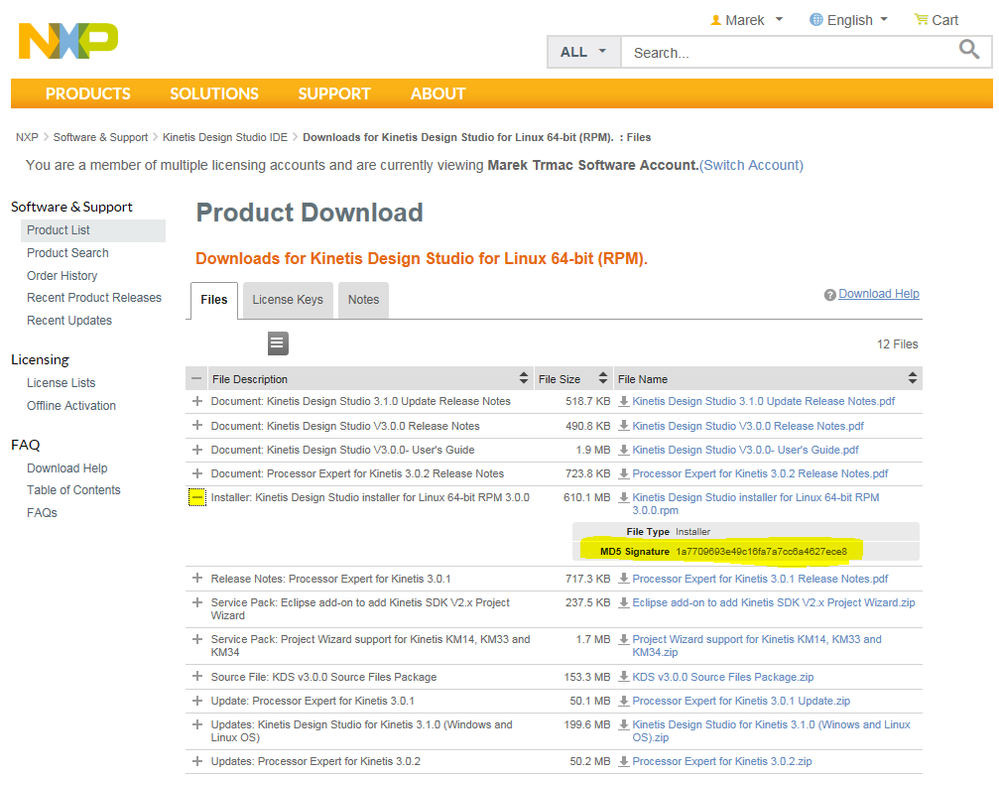Expand Update Processor Expert 3.0.1 row

[x=197, y=701]
